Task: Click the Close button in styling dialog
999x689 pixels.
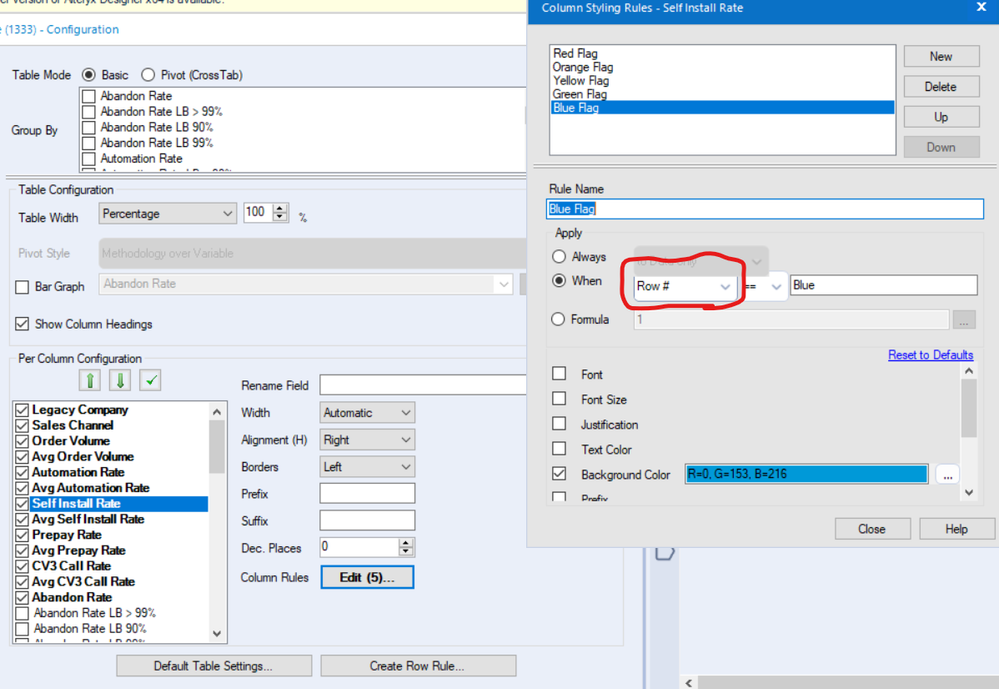Action: tap(872, 529)
